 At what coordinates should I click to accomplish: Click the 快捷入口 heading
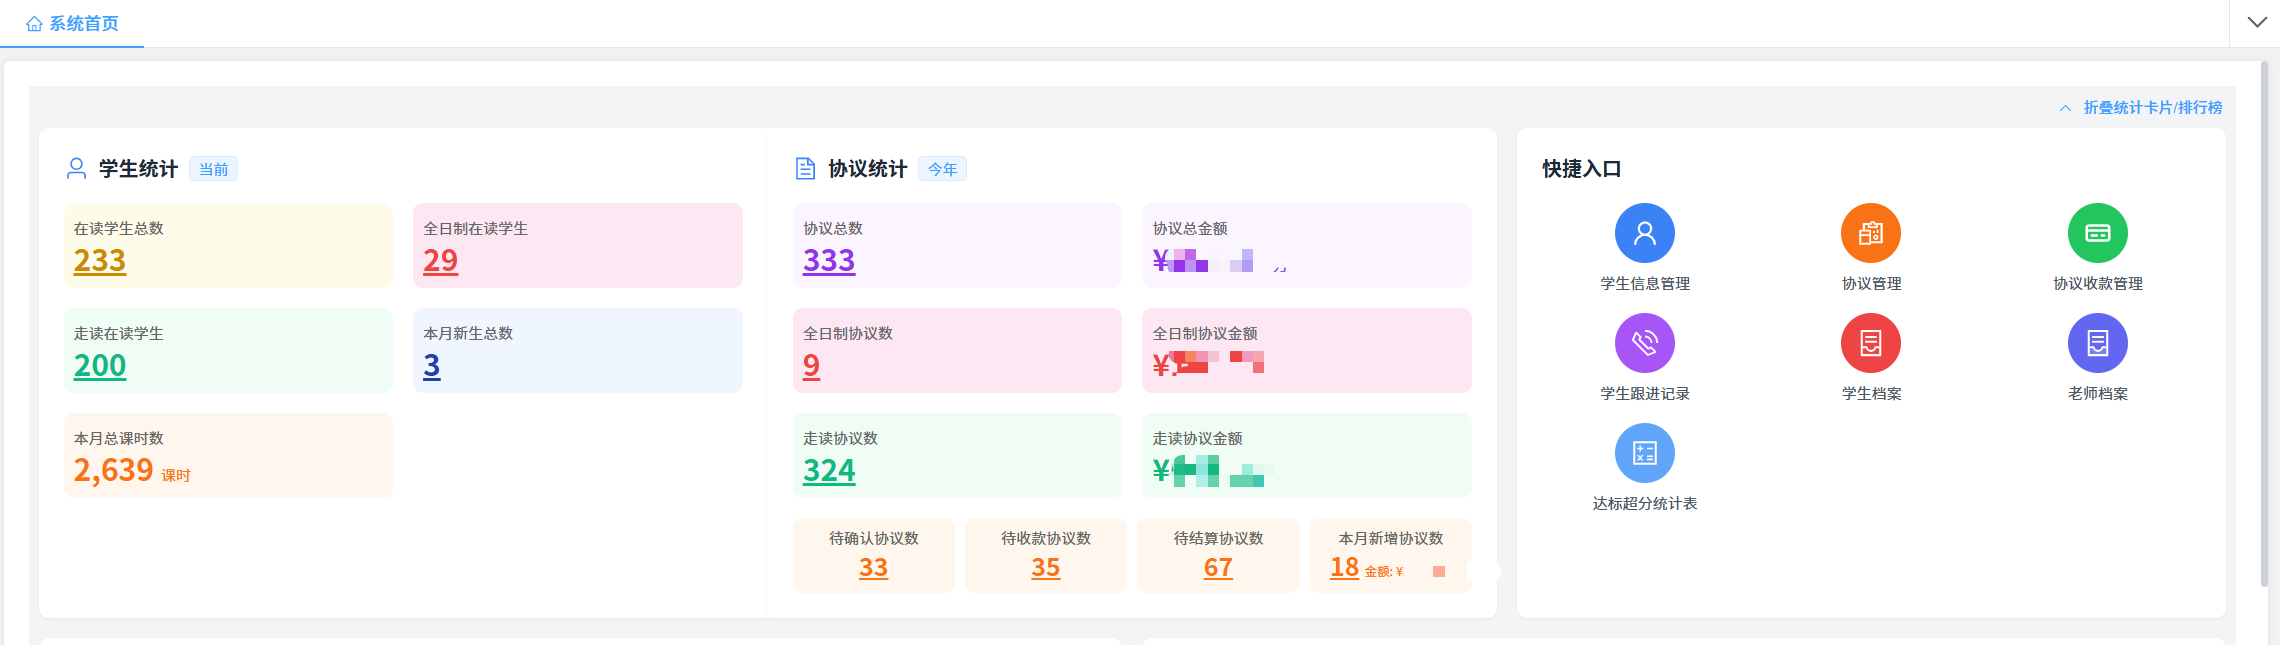tap(1581, 169)
